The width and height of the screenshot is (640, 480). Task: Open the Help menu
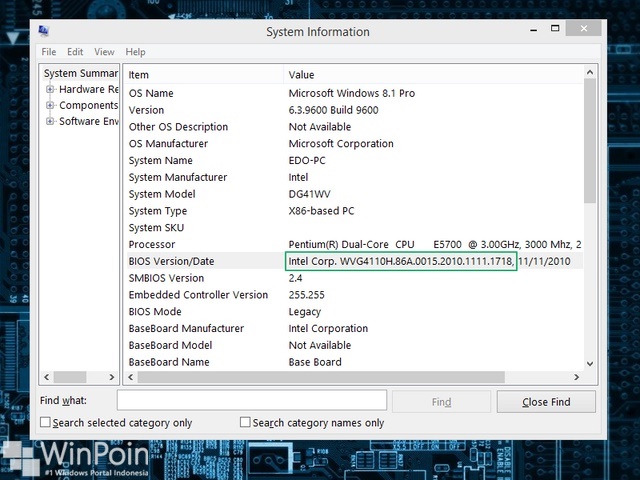135,52
